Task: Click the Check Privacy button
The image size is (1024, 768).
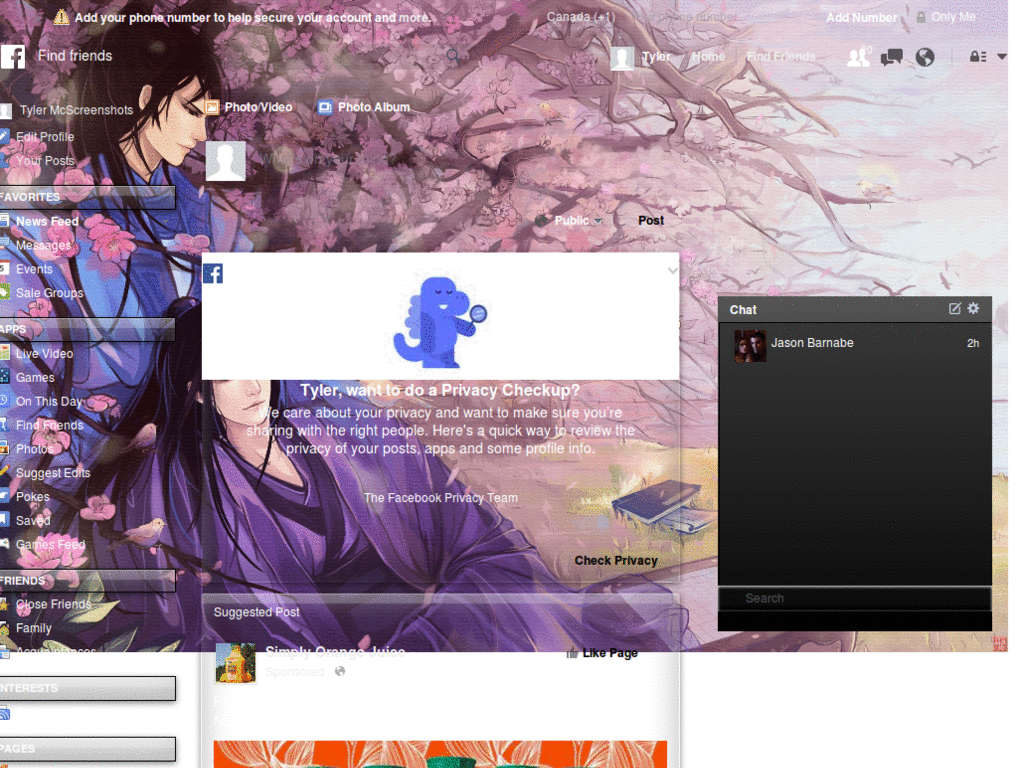Action: (615, 561)
